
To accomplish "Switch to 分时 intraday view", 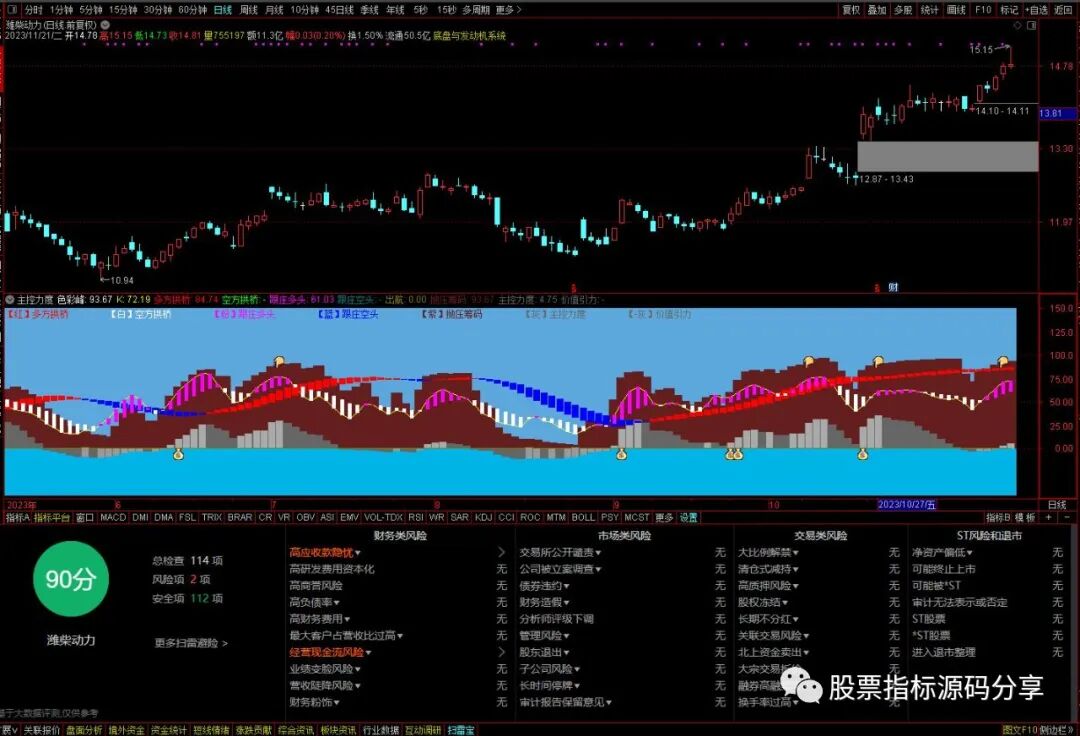I will coord(33,10).
